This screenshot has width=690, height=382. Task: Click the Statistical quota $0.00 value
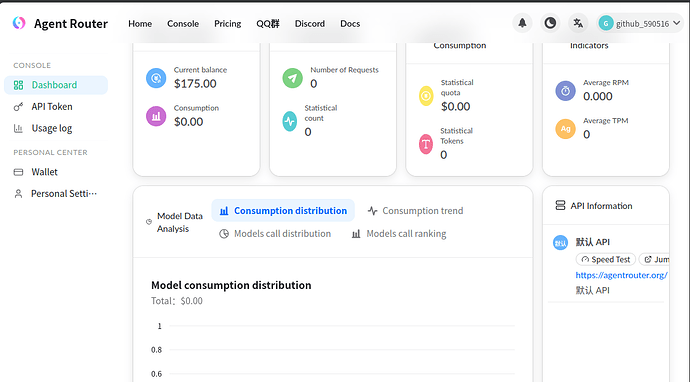[x=455, y=107]
